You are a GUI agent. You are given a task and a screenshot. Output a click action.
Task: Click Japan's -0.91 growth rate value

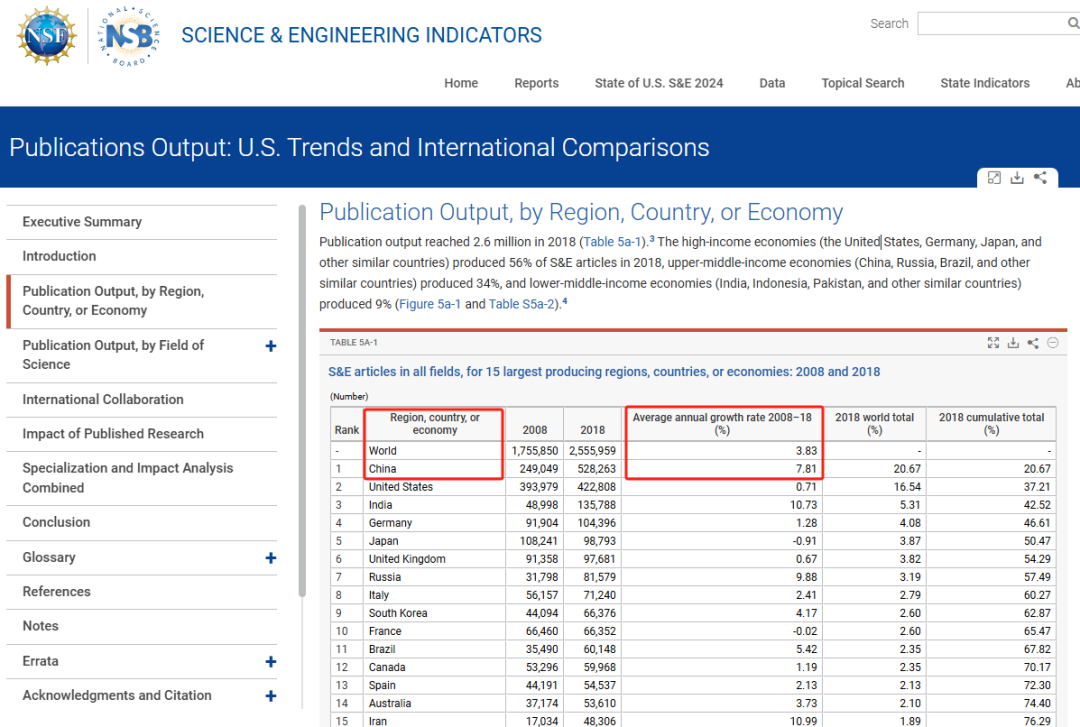point(804,541)
